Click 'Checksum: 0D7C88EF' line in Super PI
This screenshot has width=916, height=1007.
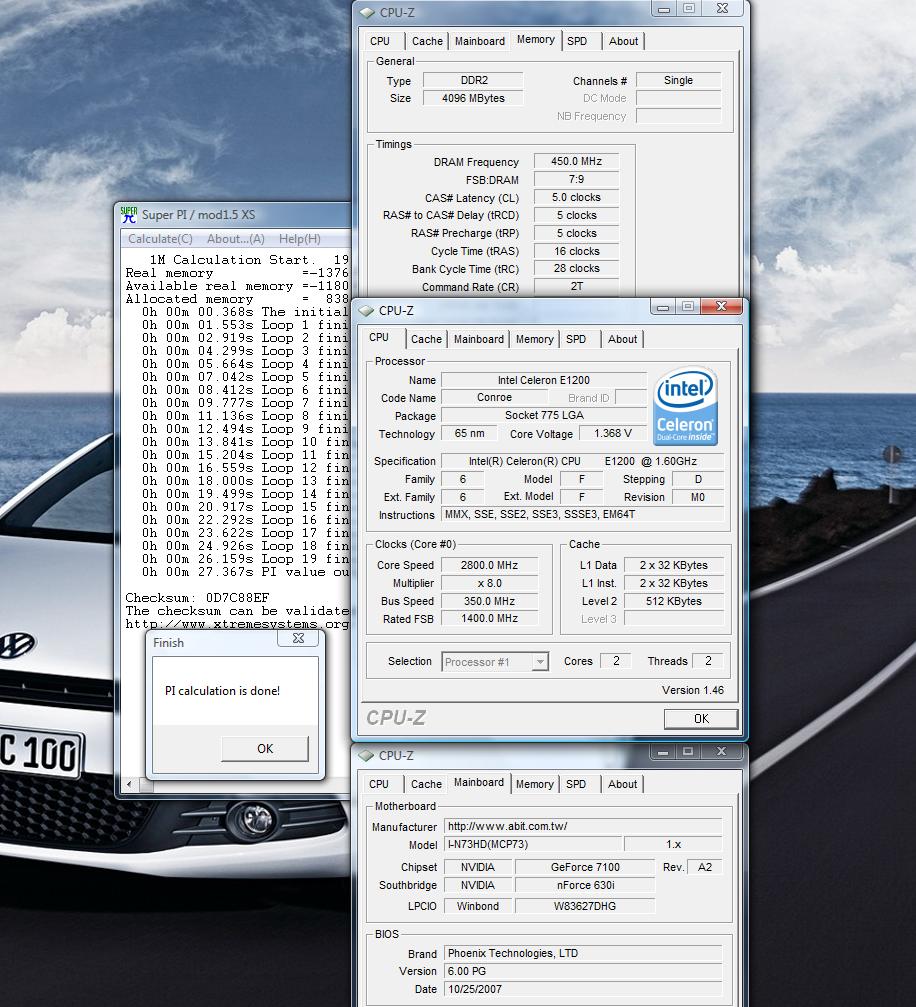pos(197,598)
